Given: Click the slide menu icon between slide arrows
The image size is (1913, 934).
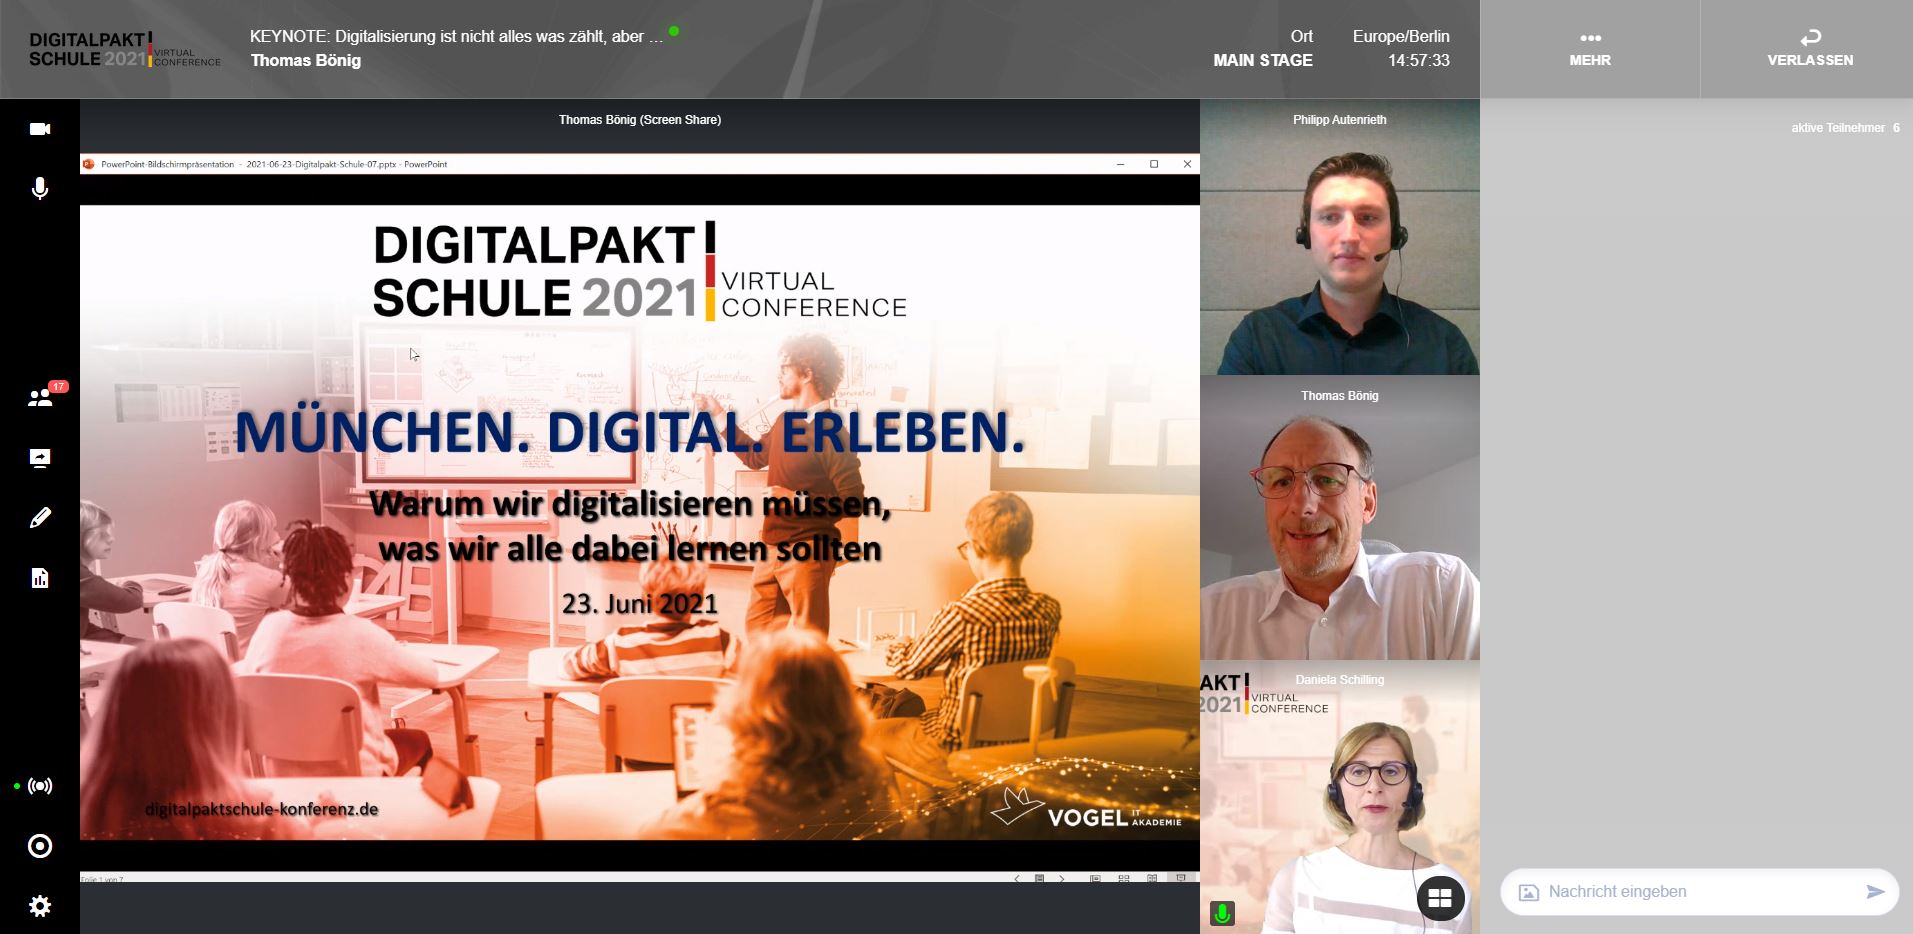Looking at the screenshot, I should (x=1039, y=878).
